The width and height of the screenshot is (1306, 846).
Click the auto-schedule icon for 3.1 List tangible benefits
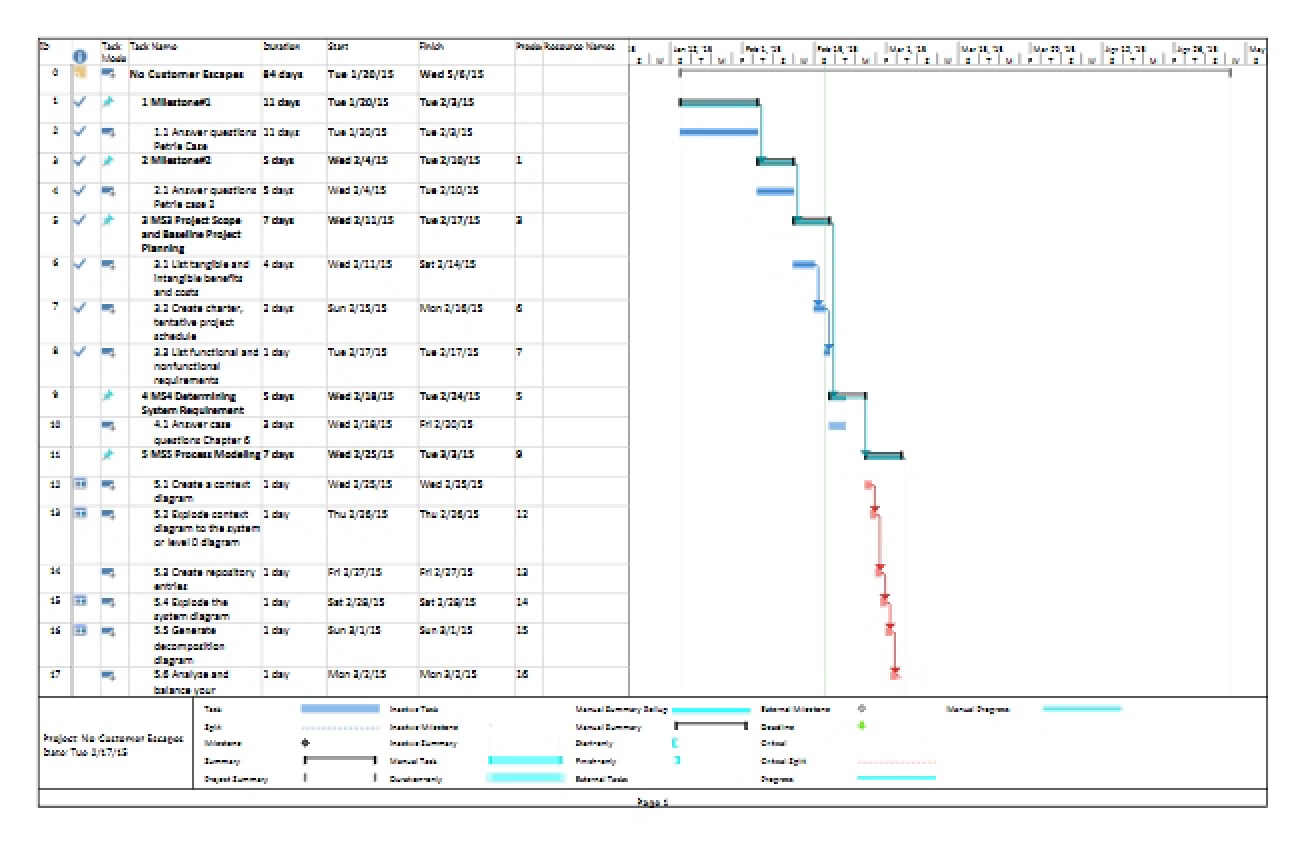point(108,264)
